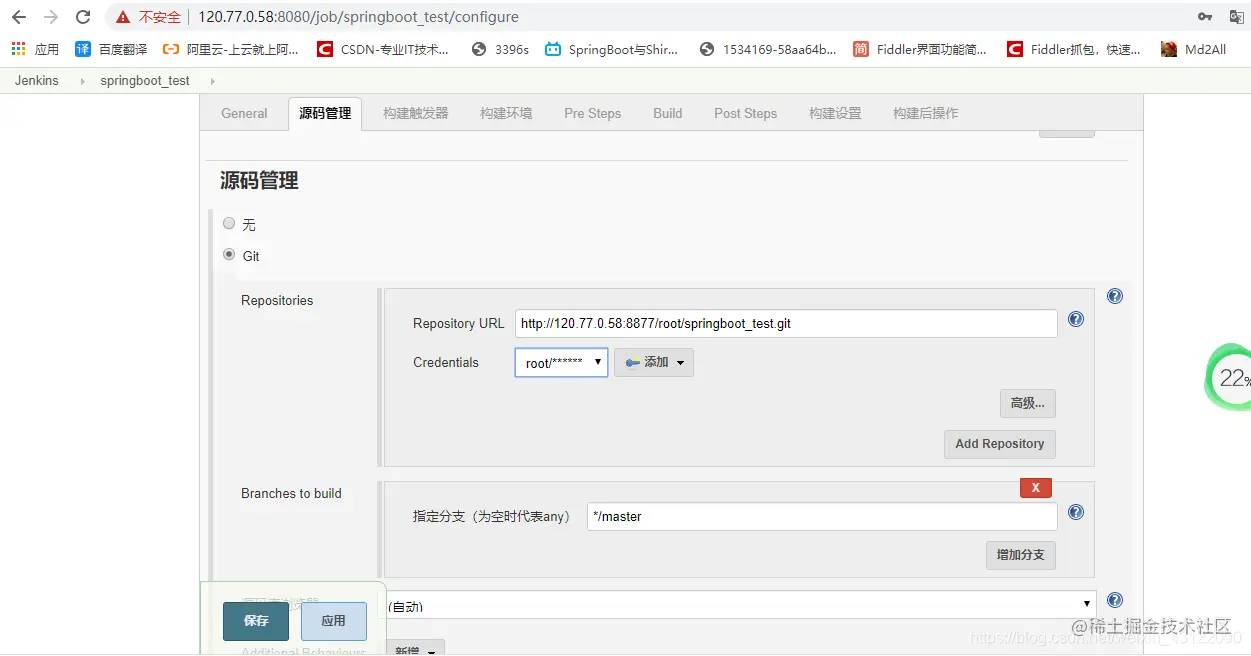This screenshot has width=1251, height=656.
Task: Open the 1534169-58aa64b bookmark
Action: 769,49
